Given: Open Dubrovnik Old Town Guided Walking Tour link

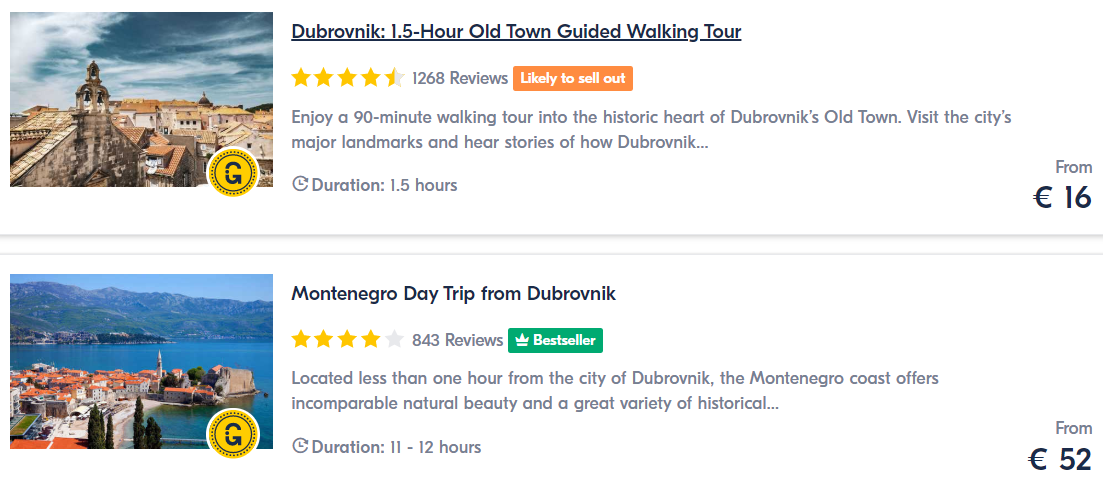Looking at the screenshot, I should pos(516,32).
